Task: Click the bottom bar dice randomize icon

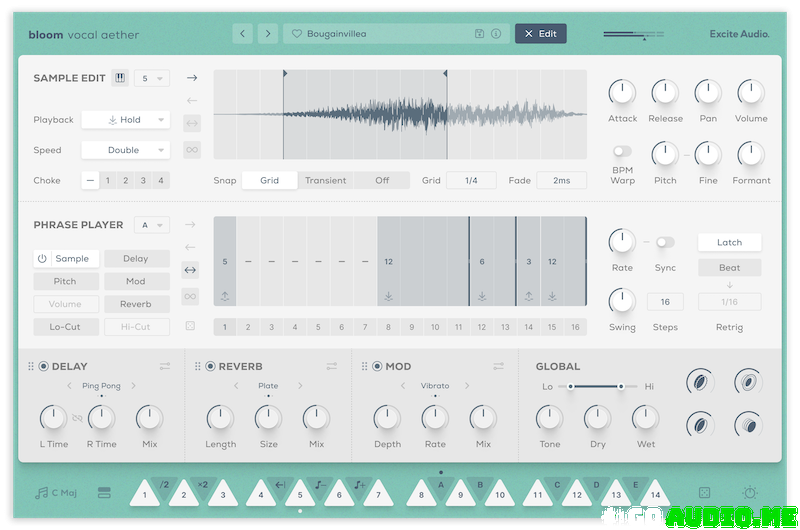Action: click(x=704, y=493)
